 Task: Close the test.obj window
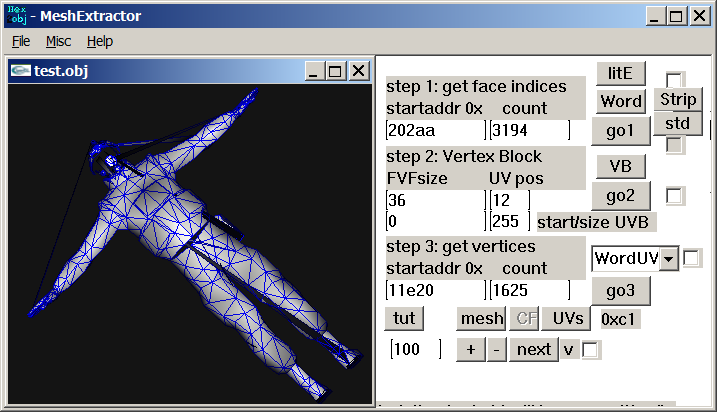pyautogui.click(x=359, y=71)
